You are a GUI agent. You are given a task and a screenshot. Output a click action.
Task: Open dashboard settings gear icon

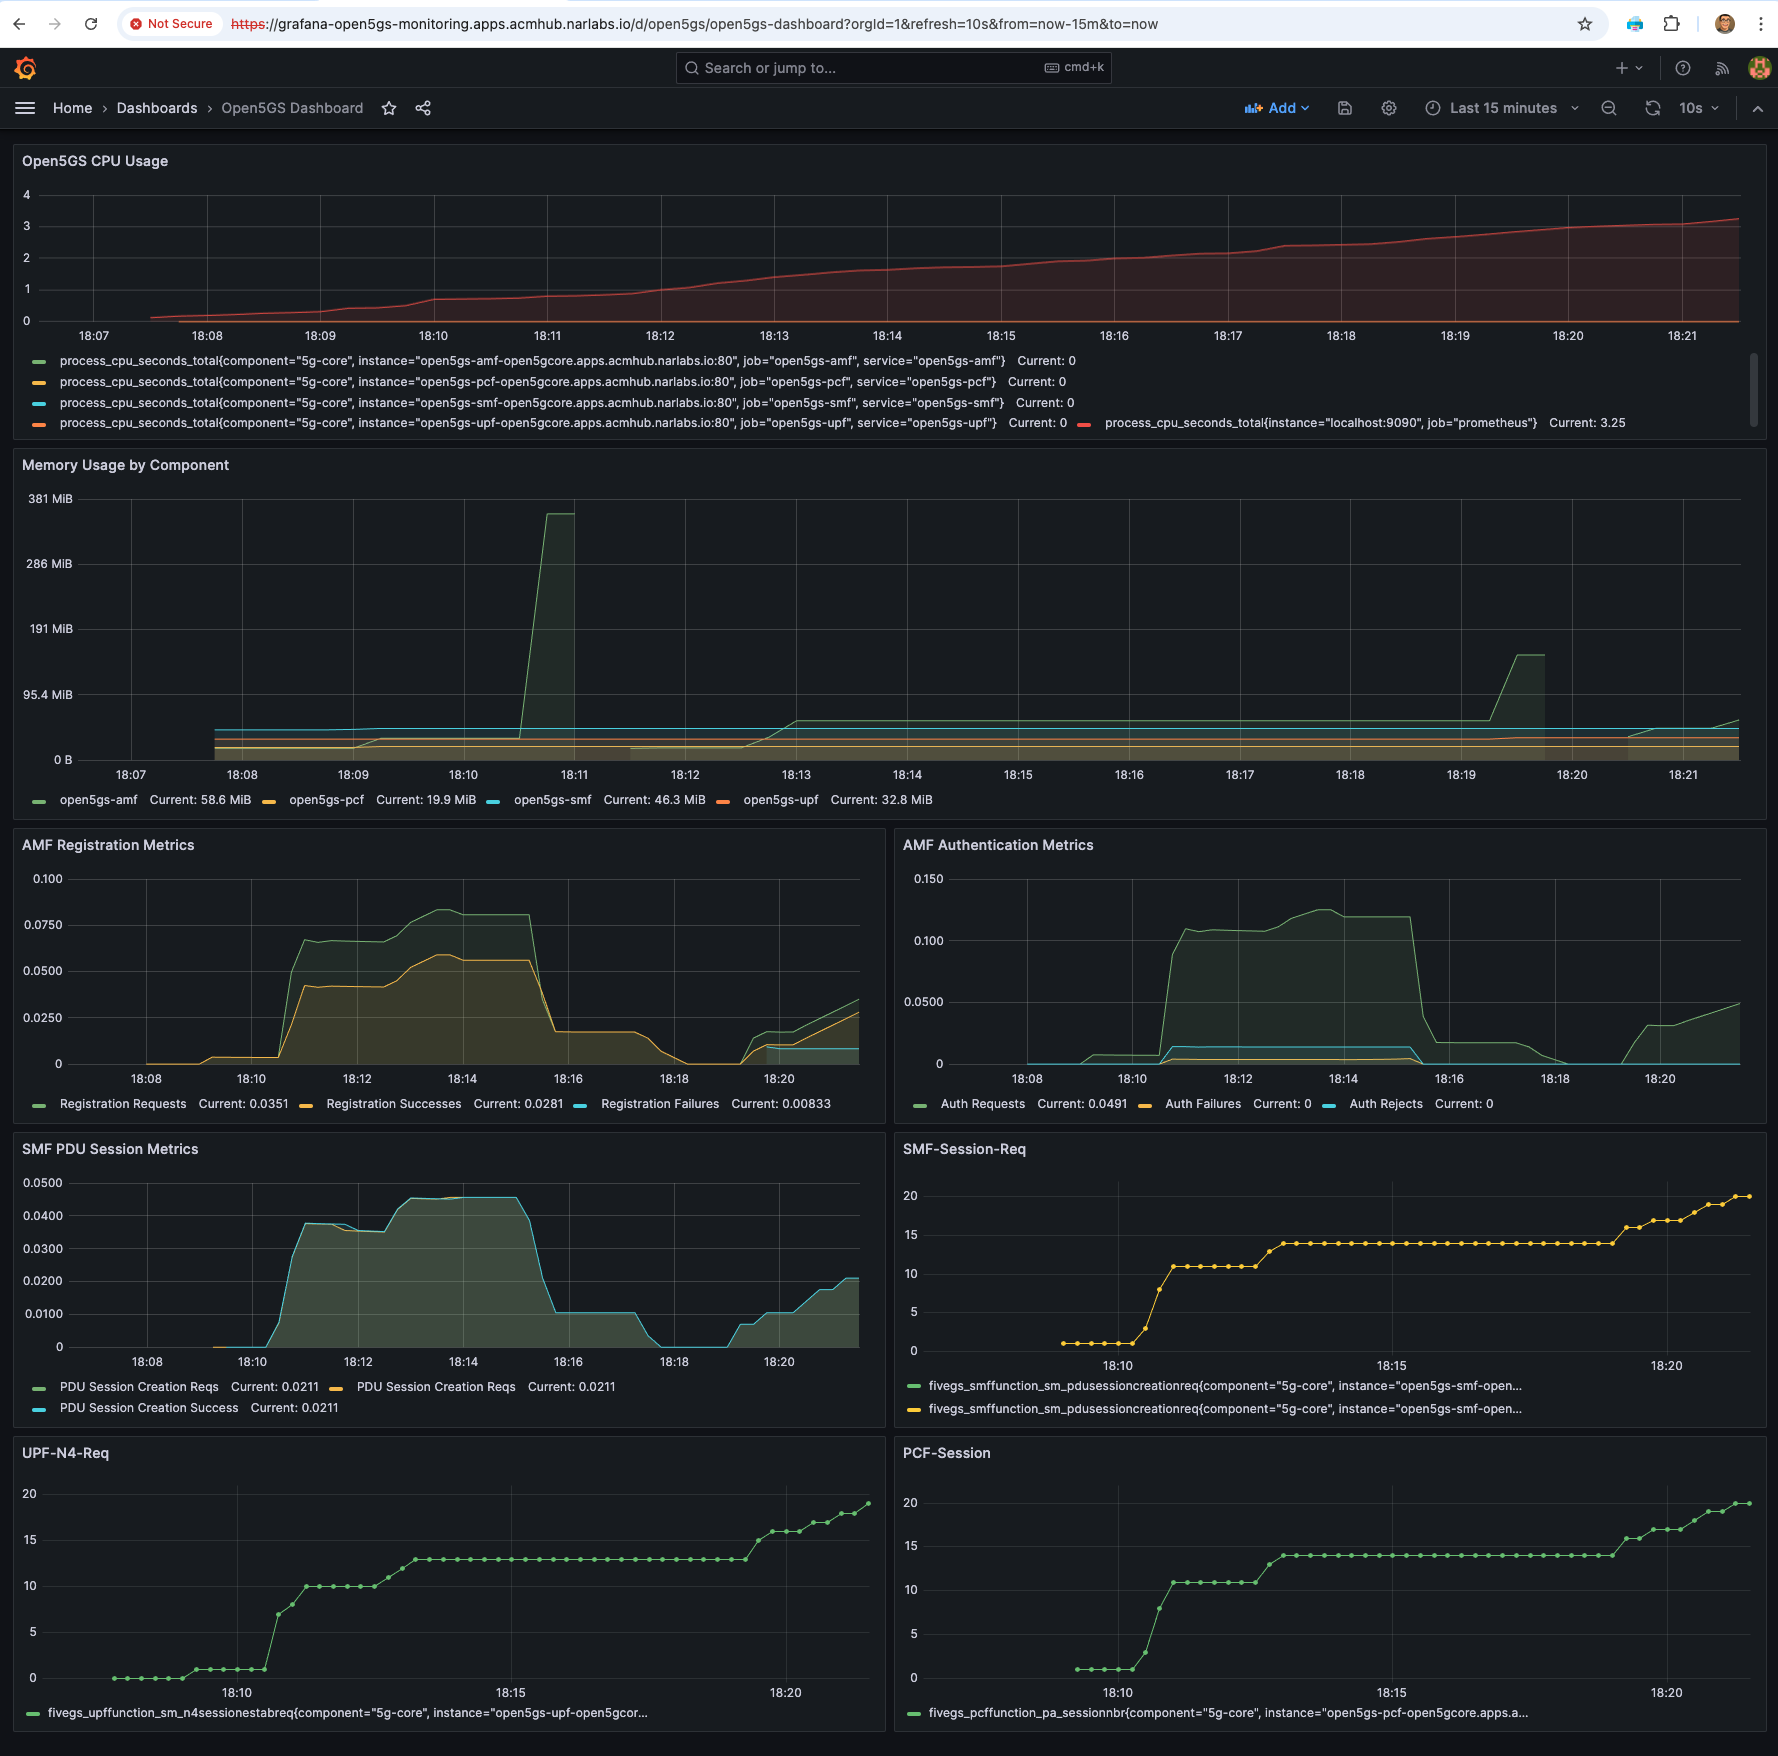pyautogui.click(x=1389, y=108)
